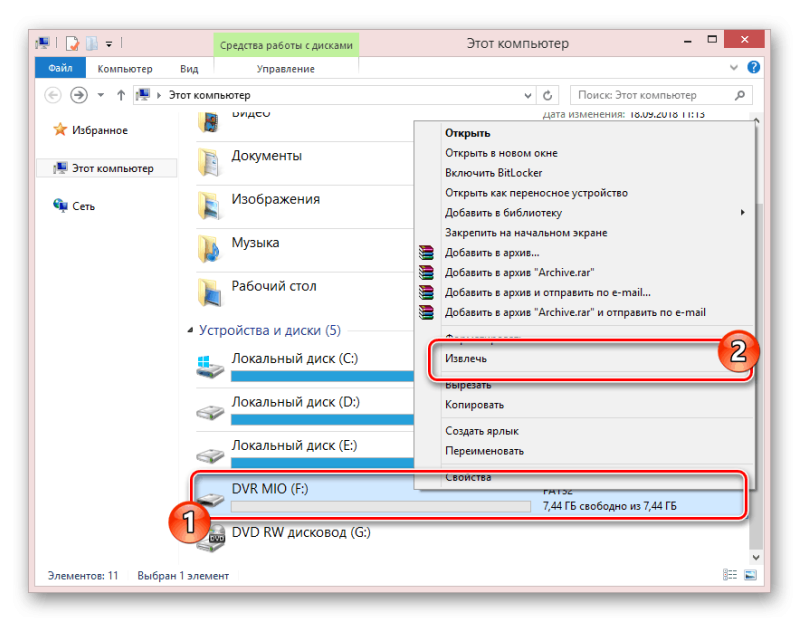Go back with the back arrow
This screenshot has height=622, width=800.
click(x=53, y=95)
